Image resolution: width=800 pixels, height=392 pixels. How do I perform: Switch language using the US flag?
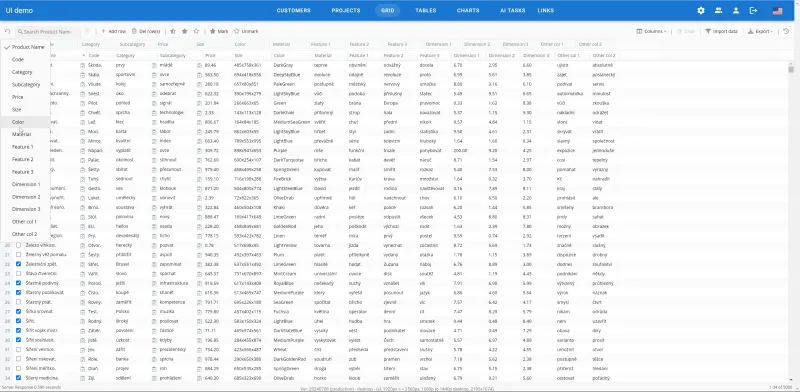(778, 11)
